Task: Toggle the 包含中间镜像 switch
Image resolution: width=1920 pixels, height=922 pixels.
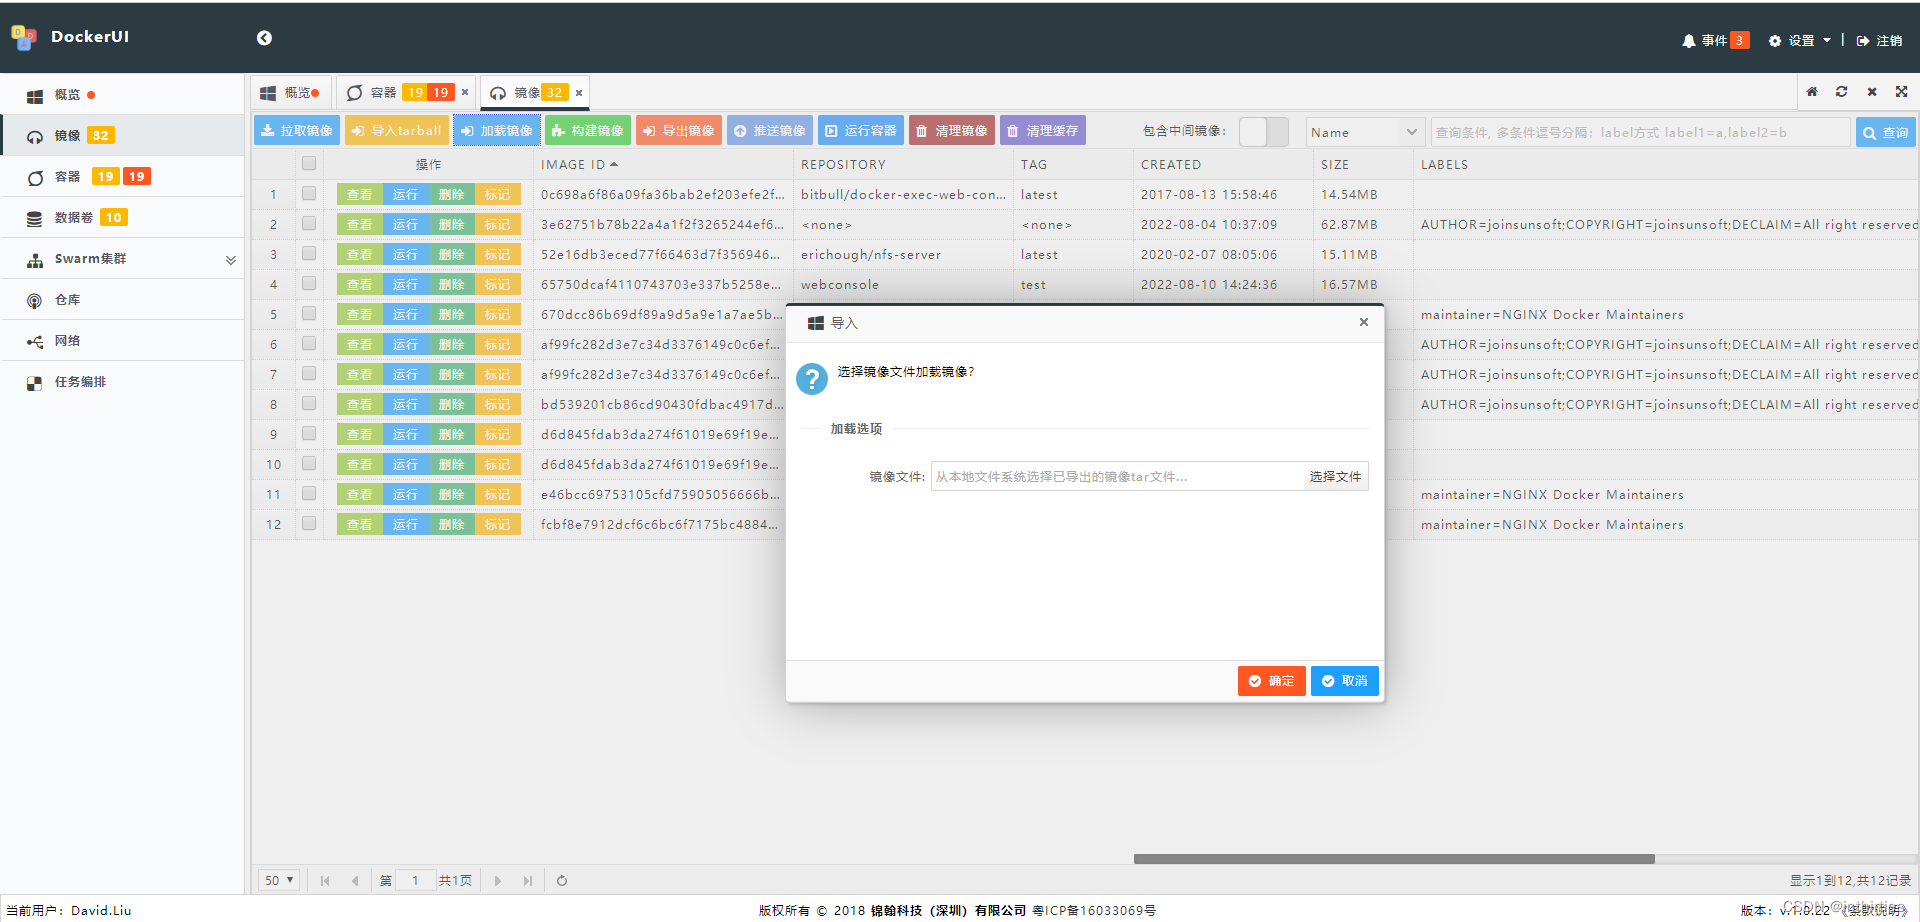Action: pos(1264,132)
